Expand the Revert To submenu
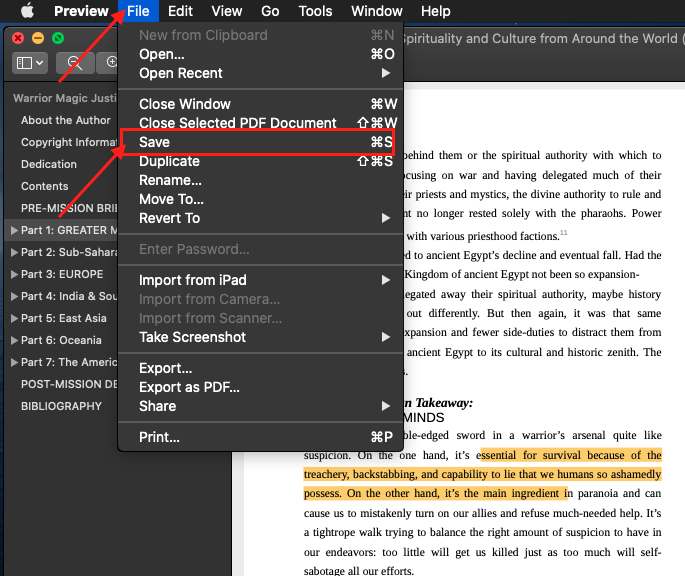Image resolution: width=685 pixels, height=576 pixels. pos(260,218)
